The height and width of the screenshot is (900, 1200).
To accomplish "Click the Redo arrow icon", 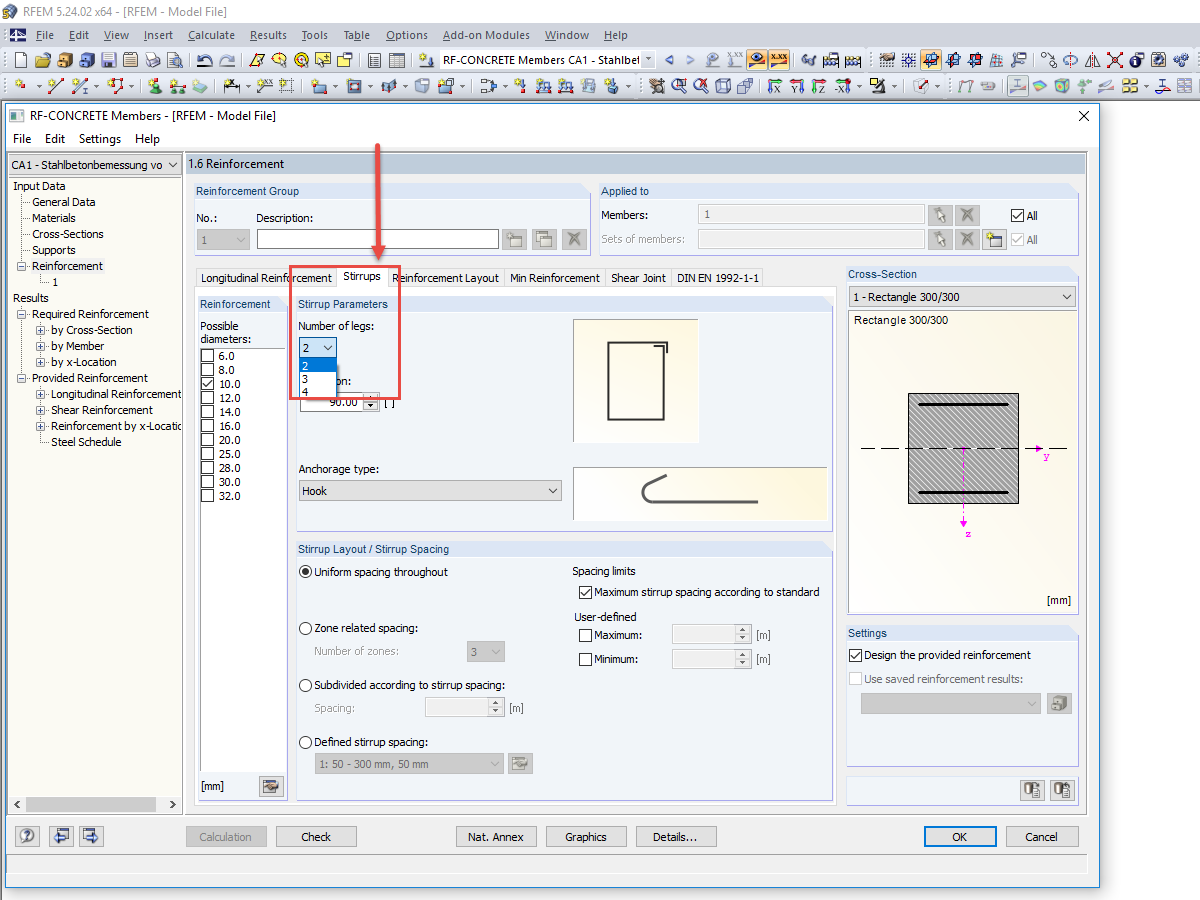I will click(x=227, y=60).
